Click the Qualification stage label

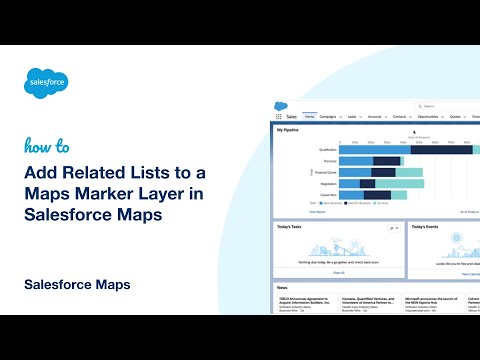[328, 150]
